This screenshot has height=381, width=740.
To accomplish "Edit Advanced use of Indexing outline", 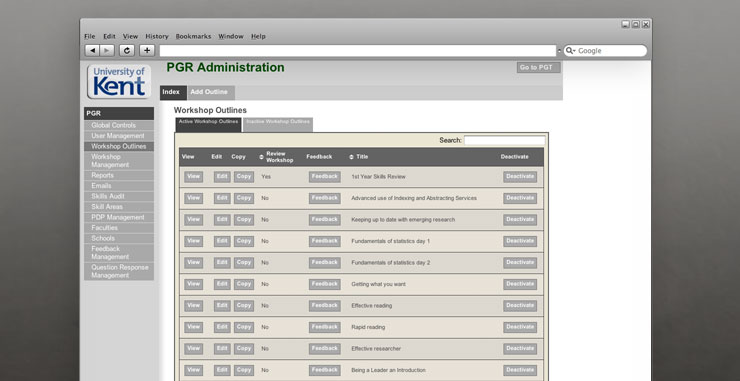I will [222, 198].
